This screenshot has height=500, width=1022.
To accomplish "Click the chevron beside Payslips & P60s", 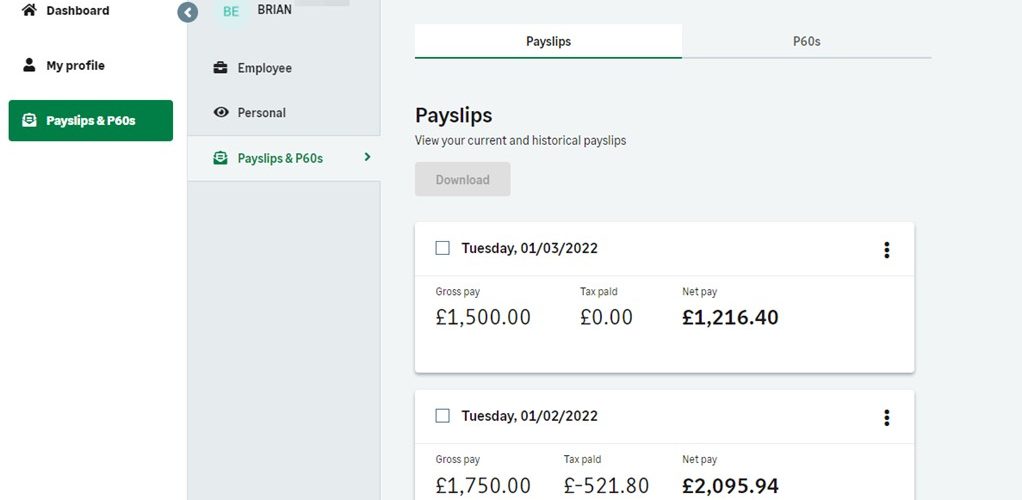I will (x=368, y=157).
